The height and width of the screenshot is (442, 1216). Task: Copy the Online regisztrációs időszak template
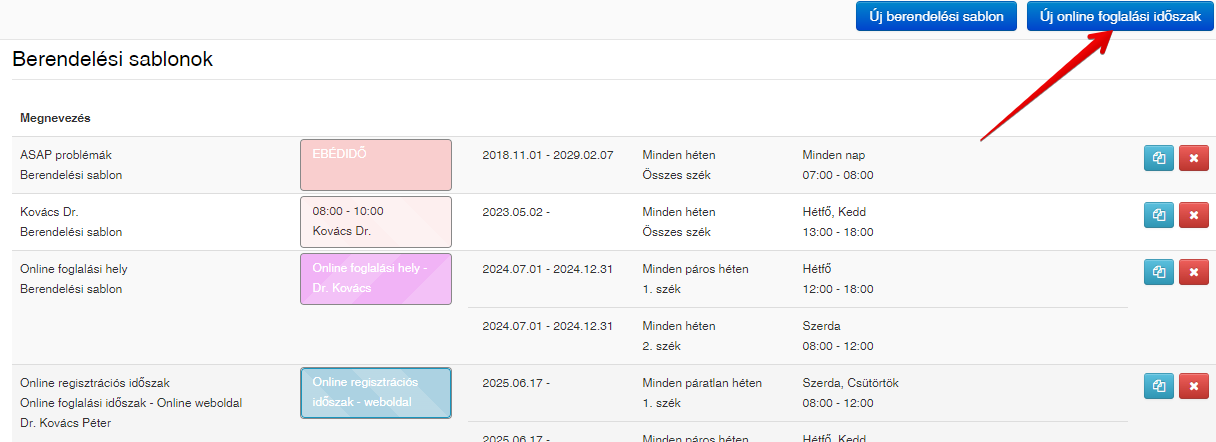[x=1159, y=386]
